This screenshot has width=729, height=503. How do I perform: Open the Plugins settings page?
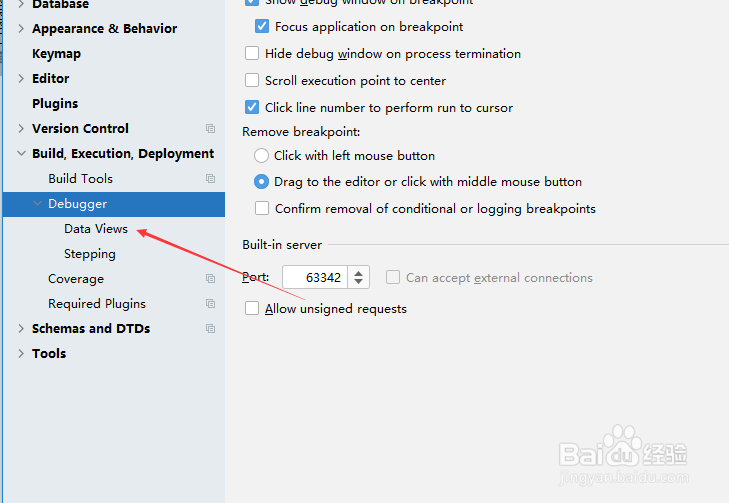55,103
